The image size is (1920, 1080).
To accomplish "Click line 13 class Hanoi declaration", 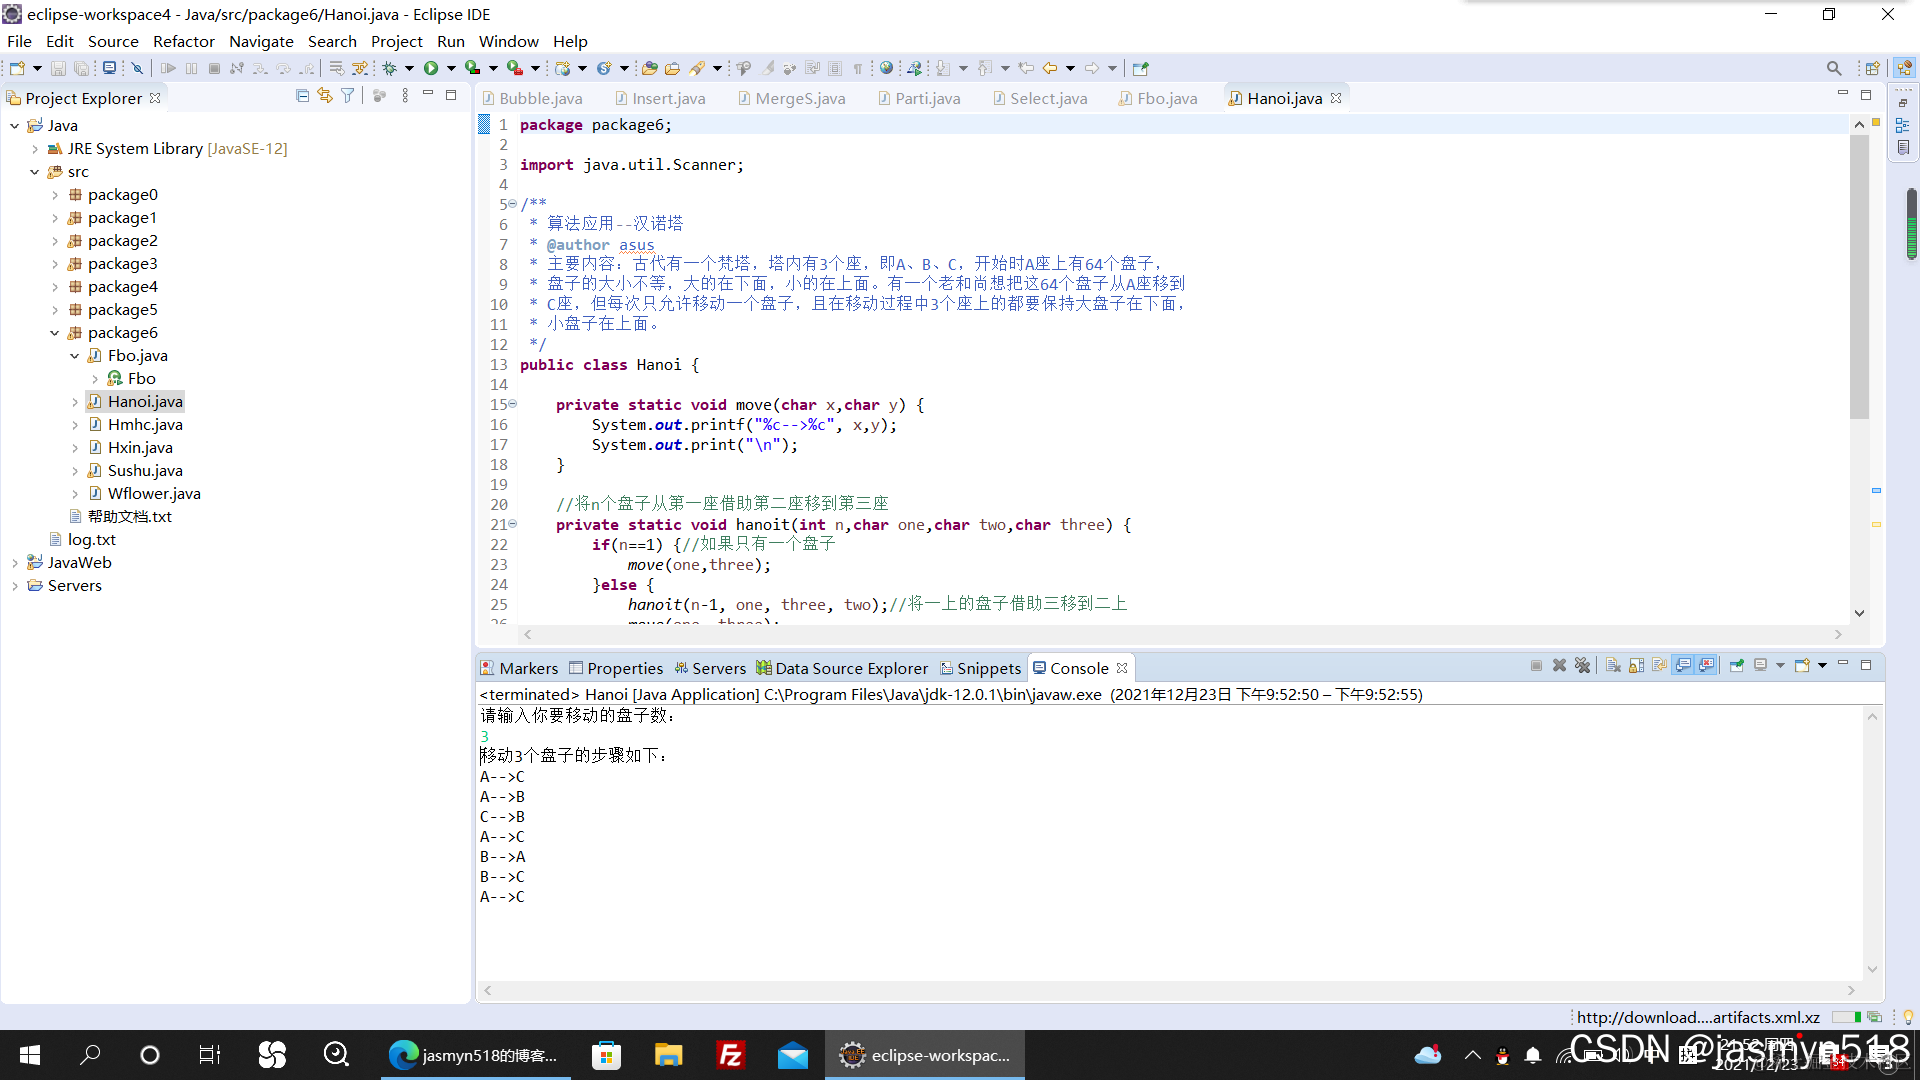I will point(609,365).
